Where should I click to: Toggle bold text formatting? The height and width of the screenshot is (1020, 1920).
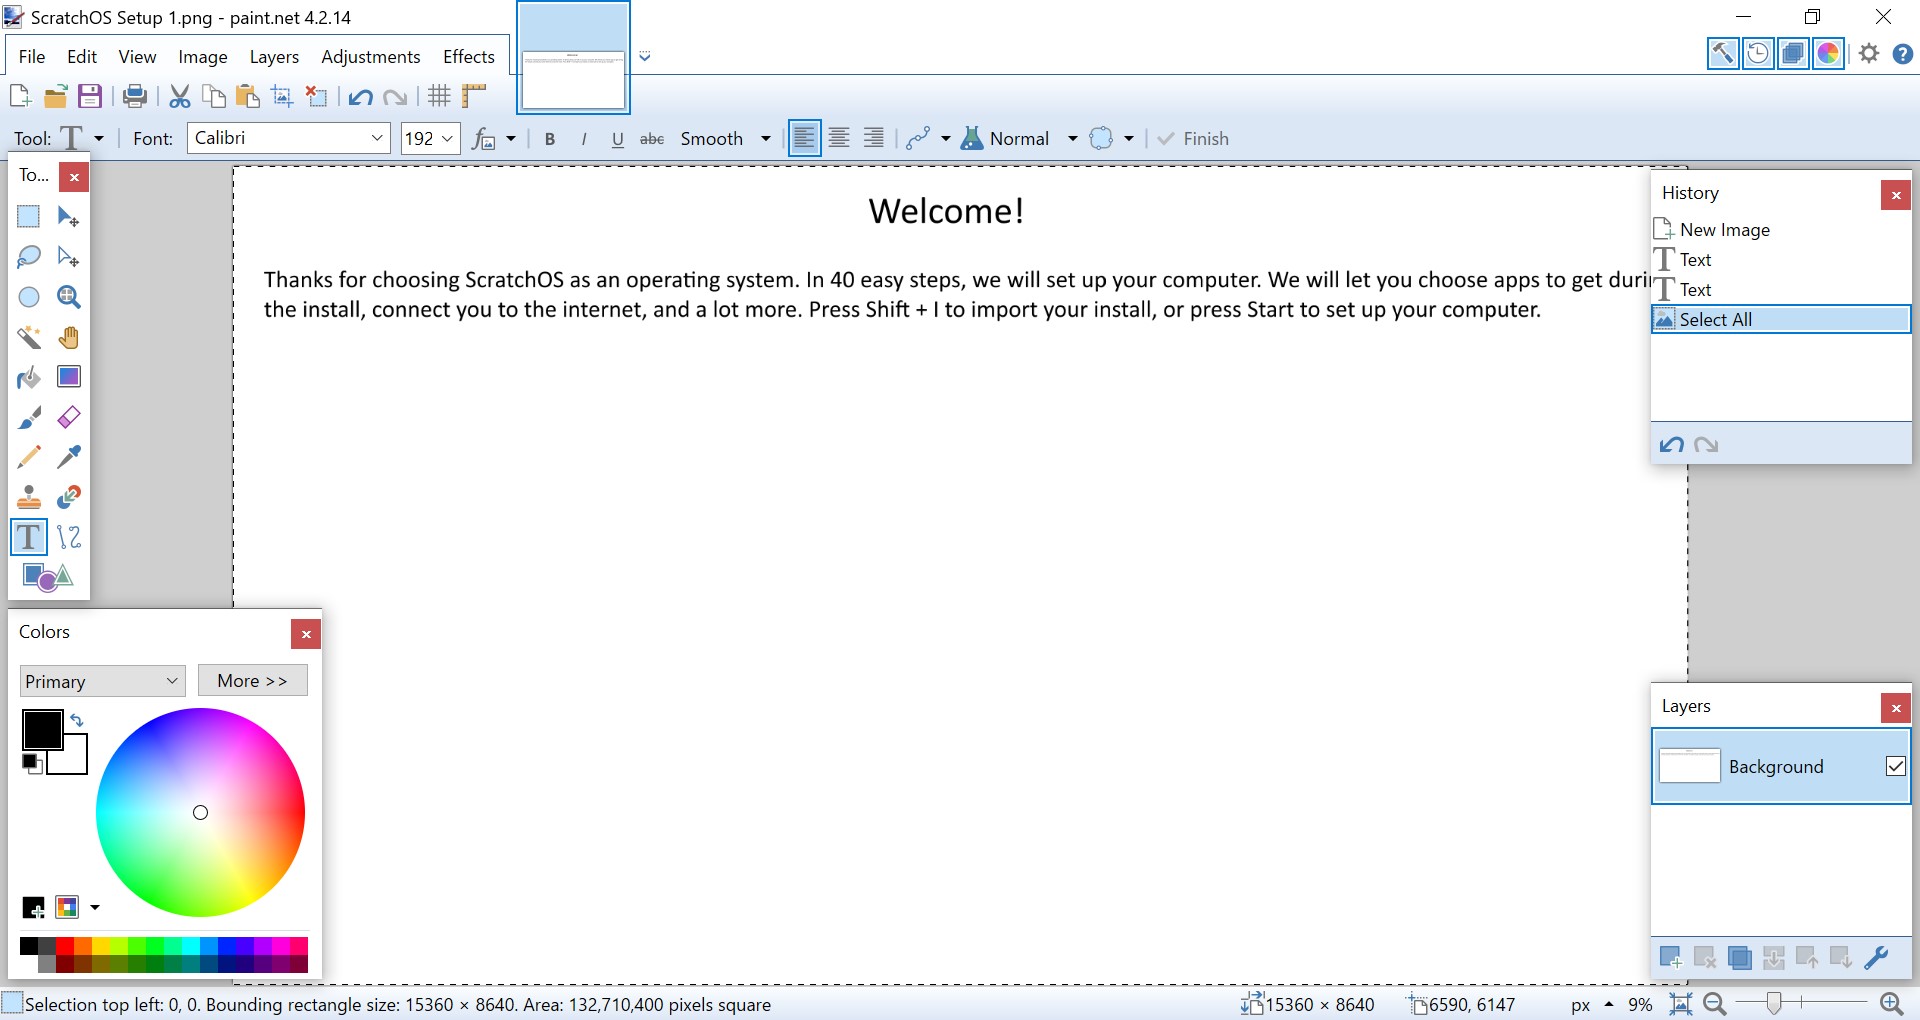550,139
